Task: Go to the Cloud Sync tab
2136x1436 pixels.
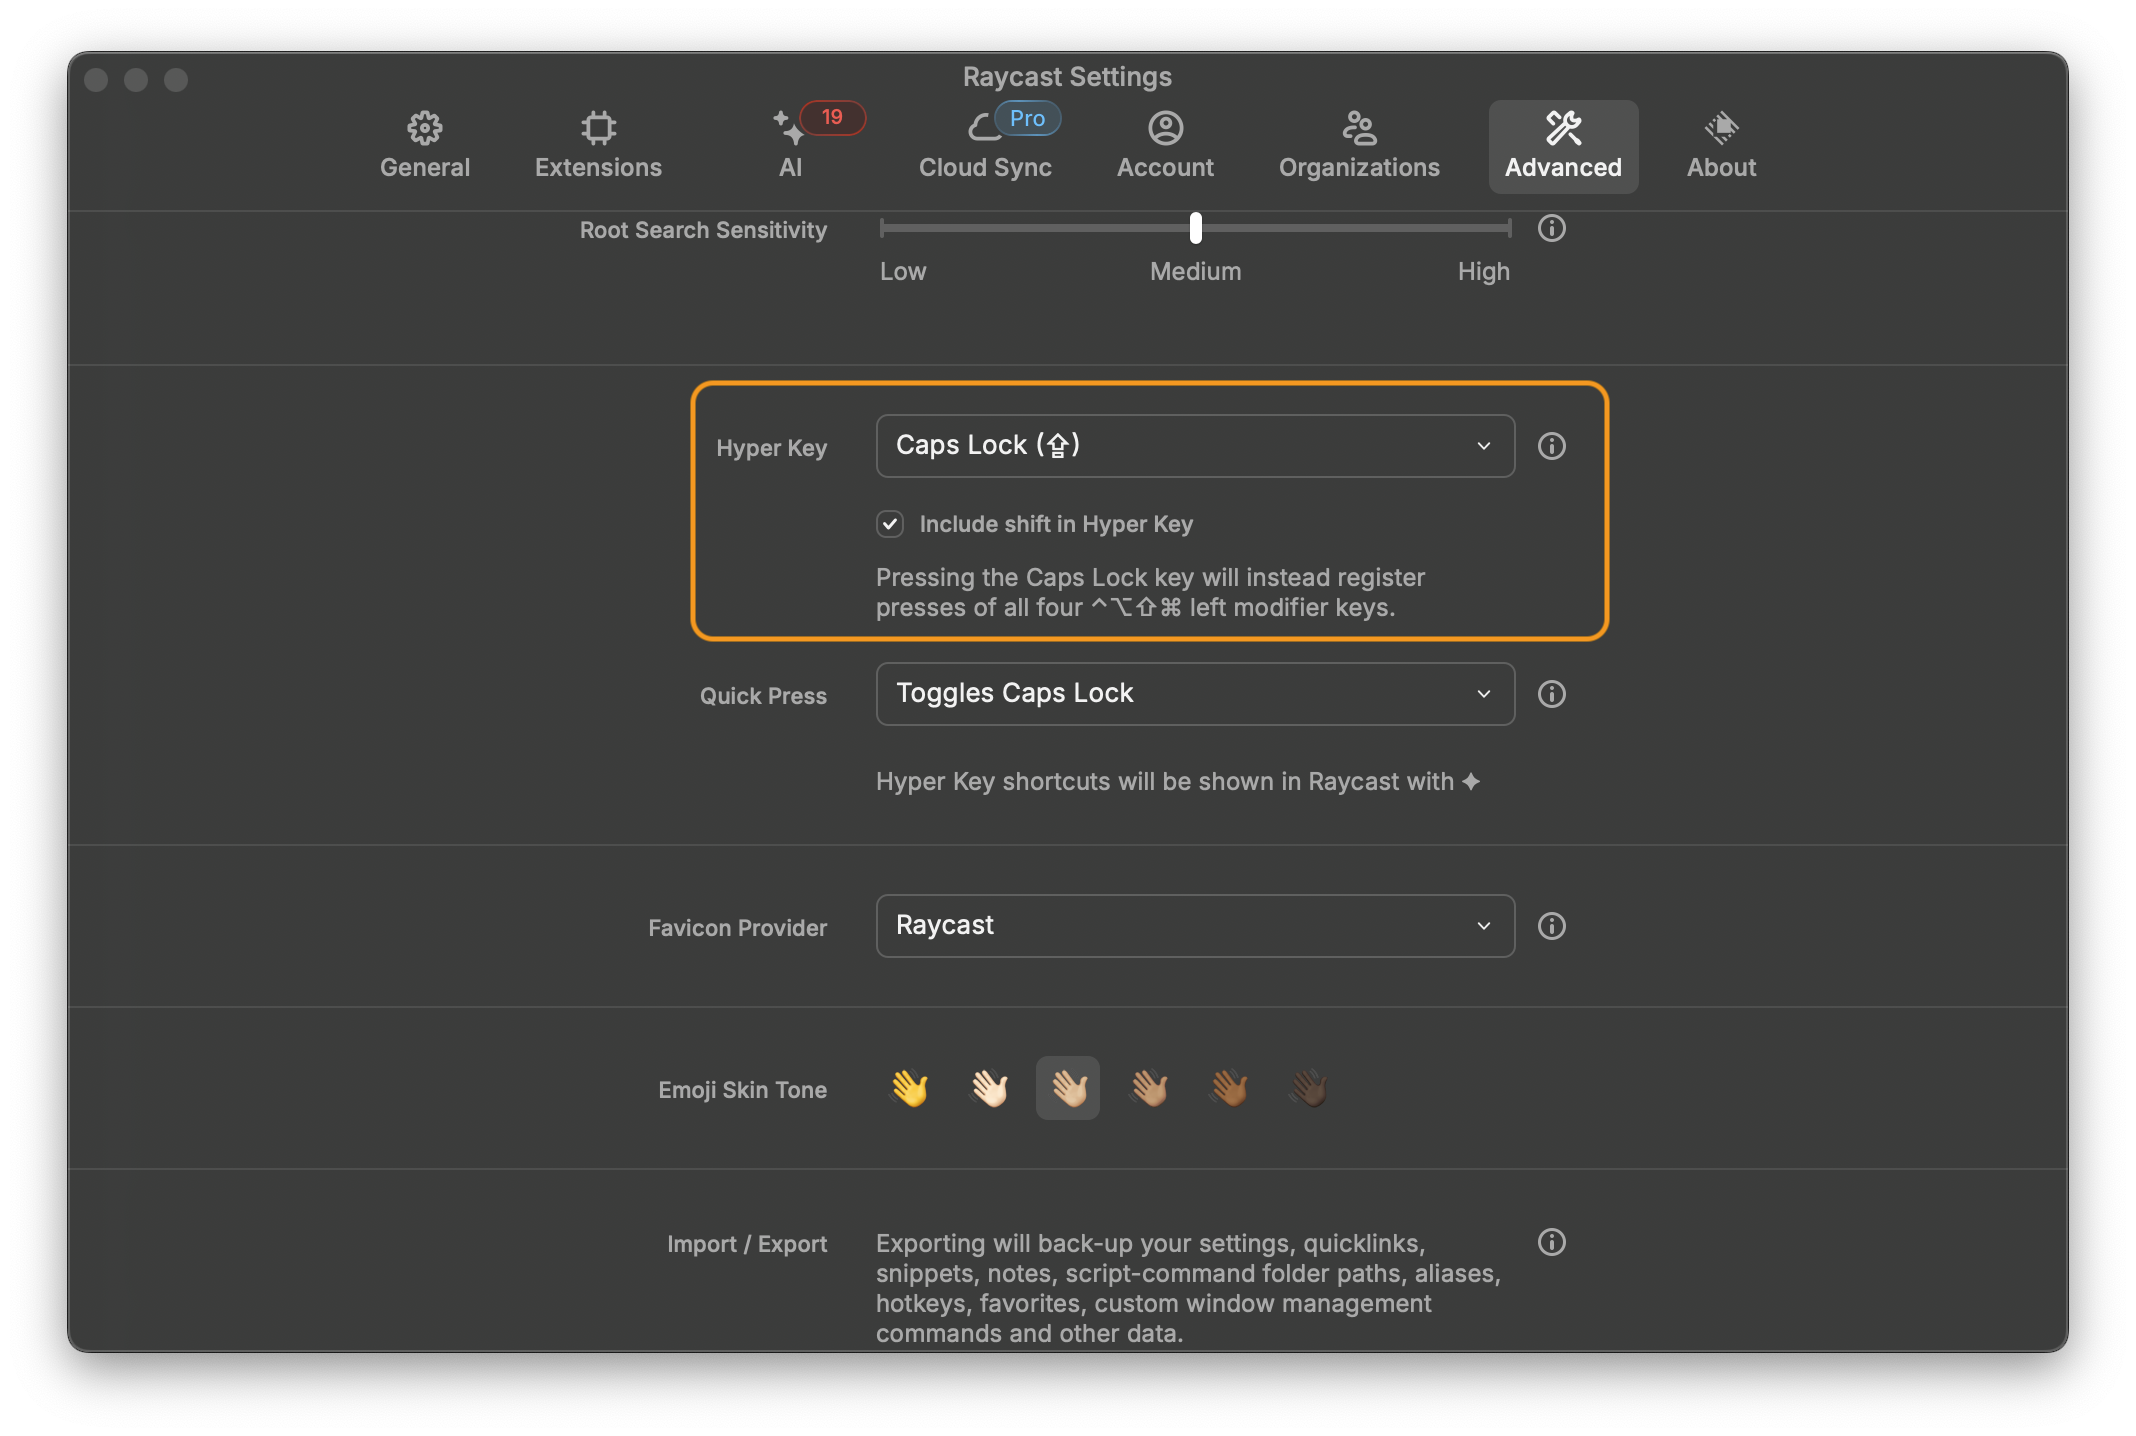Action: click(x=985, y=146)
